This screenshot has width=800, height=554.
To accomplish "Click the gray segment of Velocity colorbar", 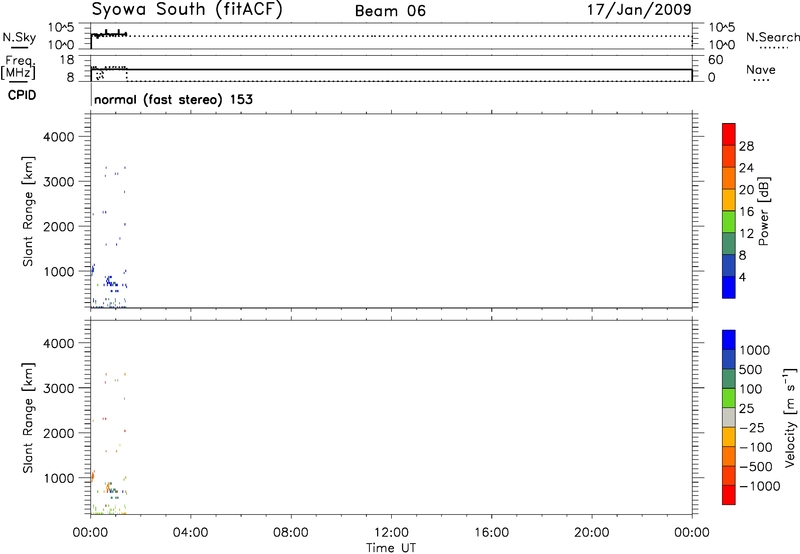I will click(x=729, y=418).
